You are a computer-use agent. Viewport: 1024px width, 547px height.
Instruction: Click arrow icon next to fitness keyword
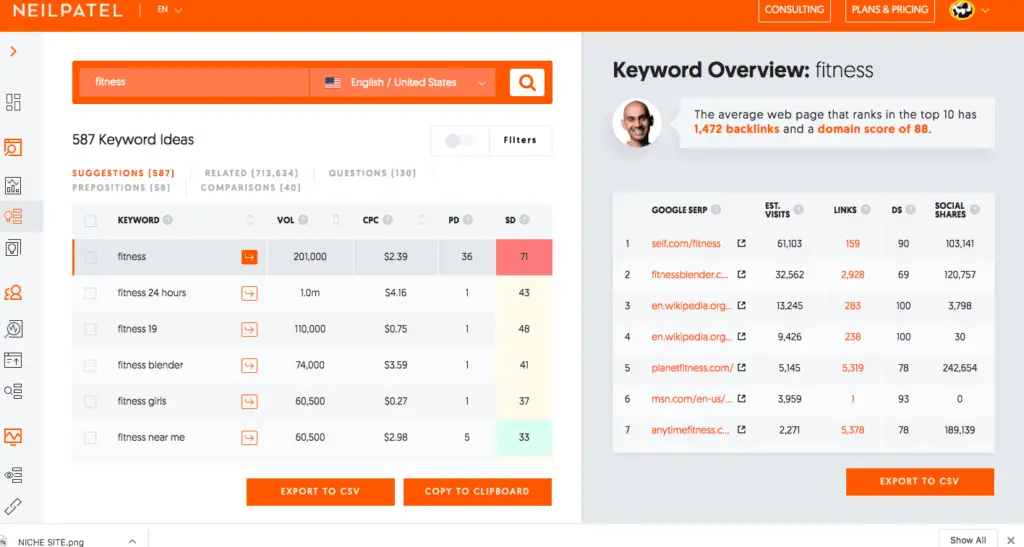coord(249,257)
